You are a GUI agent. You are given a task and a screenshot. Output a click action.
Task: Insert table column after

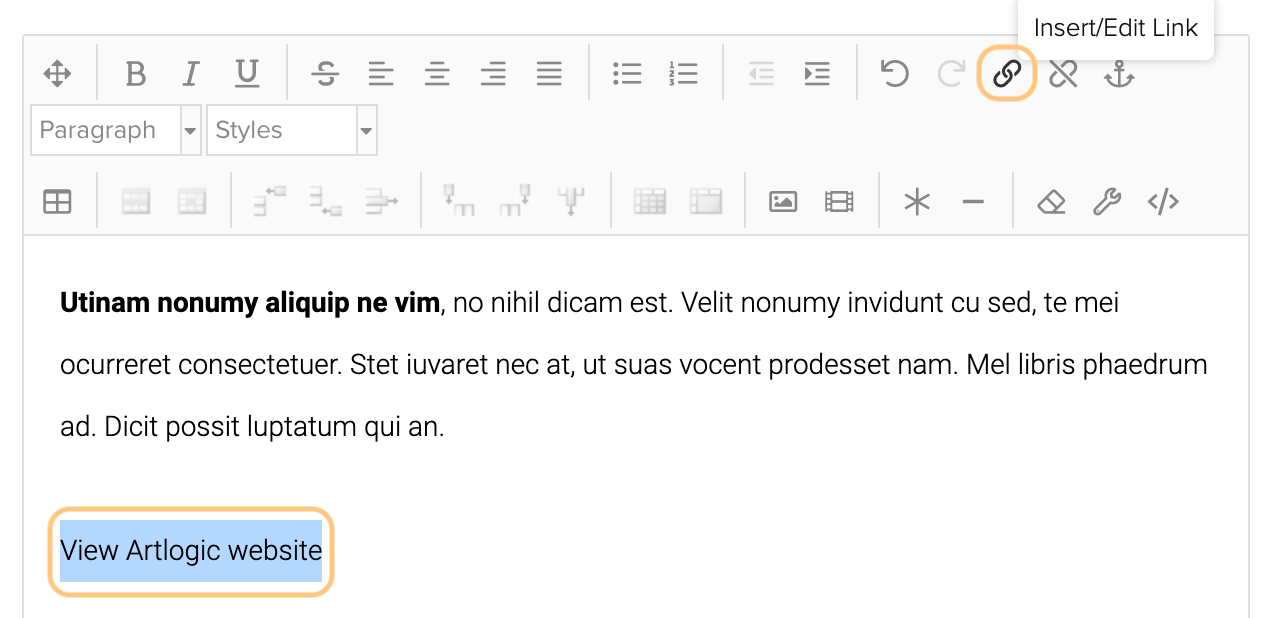click(515, 202)
